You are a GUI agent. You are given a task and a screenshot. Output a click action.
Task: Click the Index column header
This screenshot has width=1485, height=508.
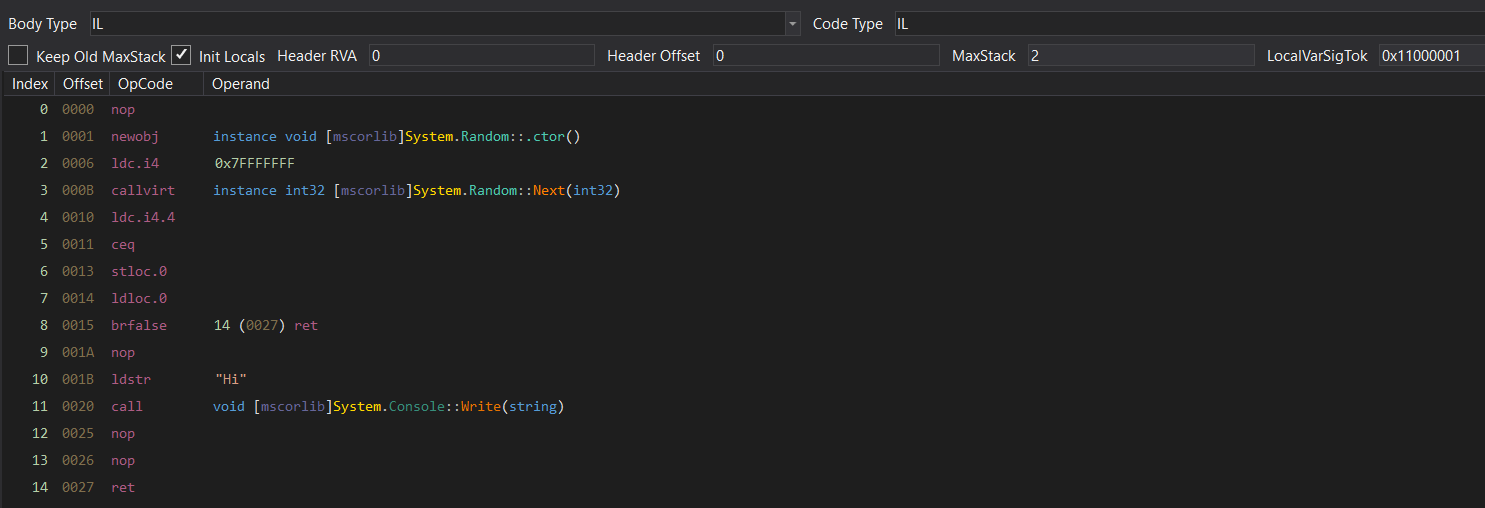click(x=30, y=84)
